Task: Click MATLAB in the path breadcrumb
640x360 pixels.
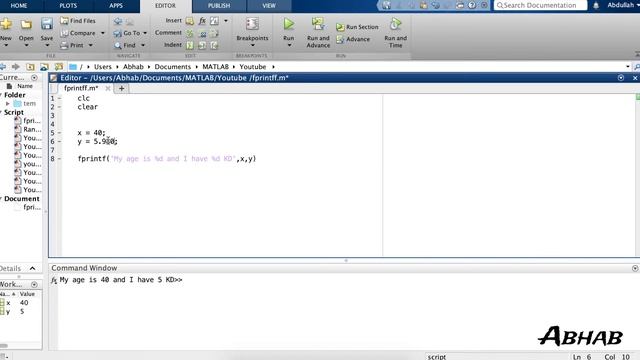Action: (215, 67)
